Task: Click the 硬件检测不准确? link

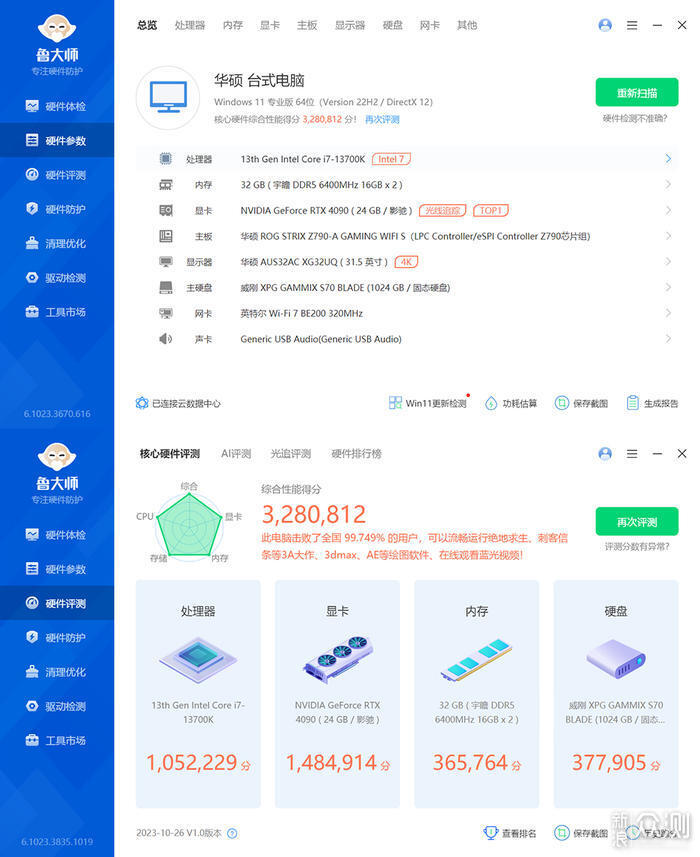Action: pyautogui.click(x=635, y=118)
